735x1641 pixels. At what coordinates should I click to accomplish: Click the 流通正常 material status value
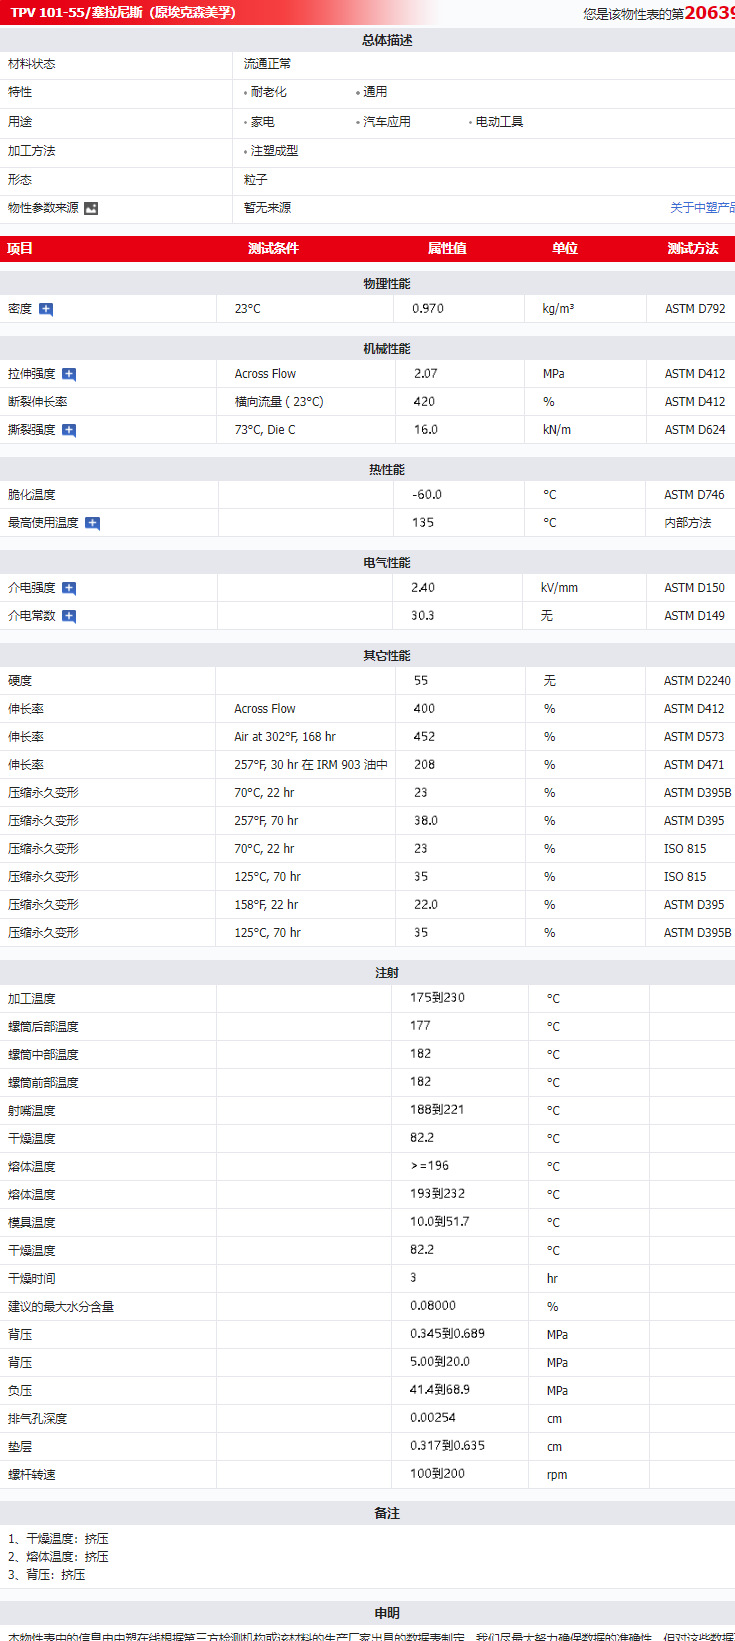267,64
